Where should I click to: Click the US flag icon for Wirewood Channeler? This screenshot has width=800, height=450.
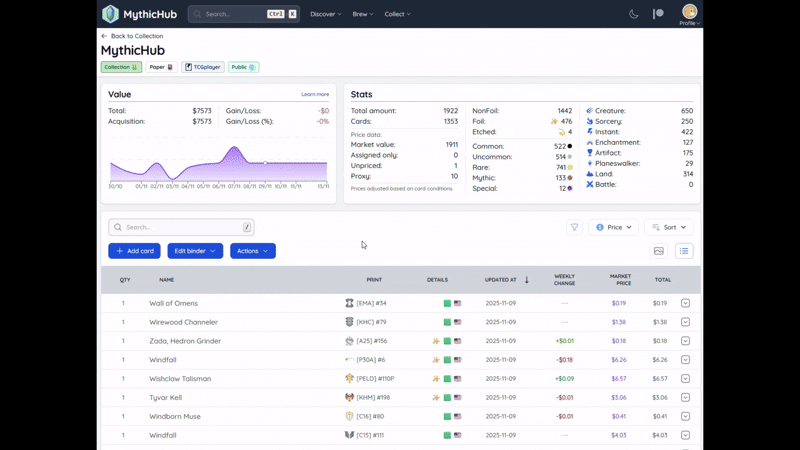(x=458, y=322)
